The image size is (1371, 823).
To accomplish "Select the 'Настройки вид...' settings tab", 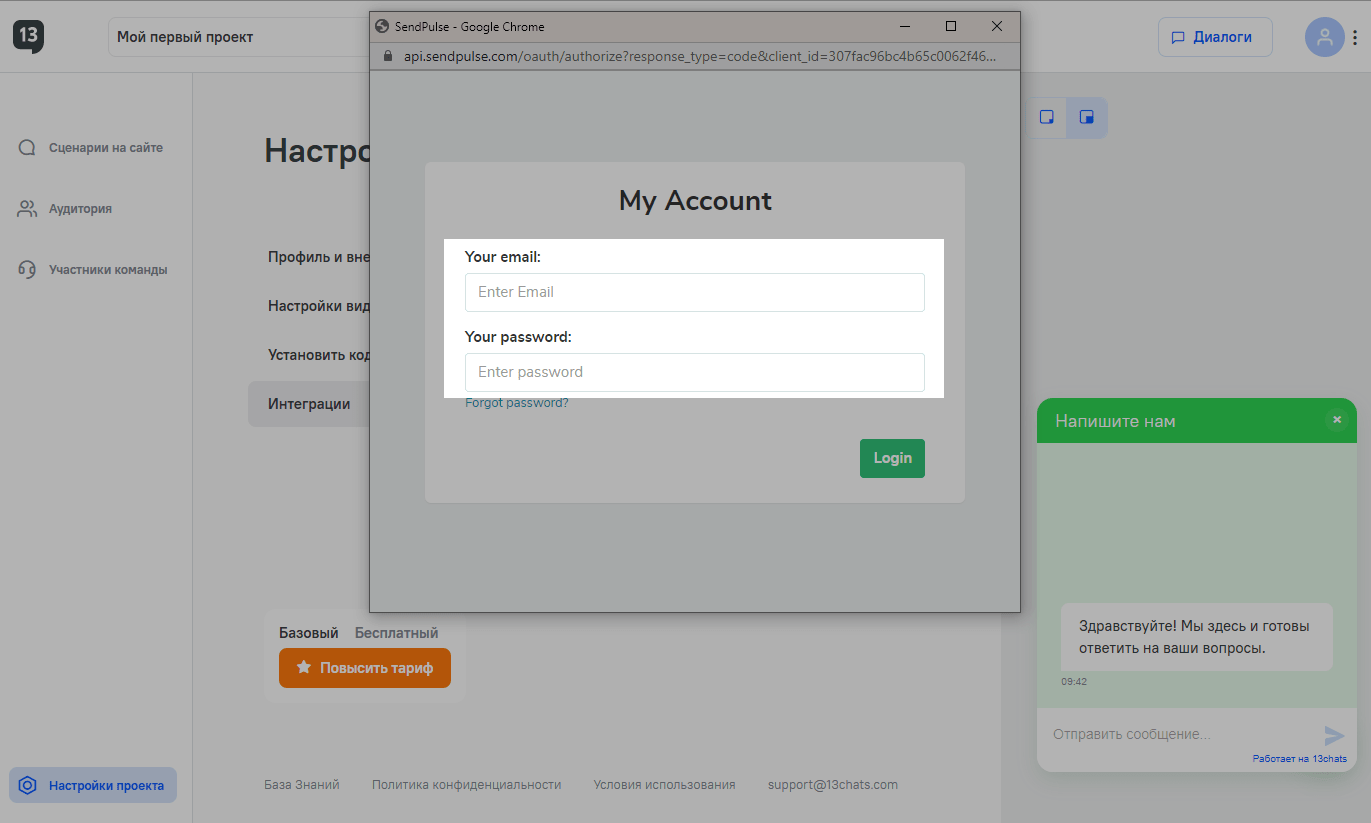I will point(319,306).
